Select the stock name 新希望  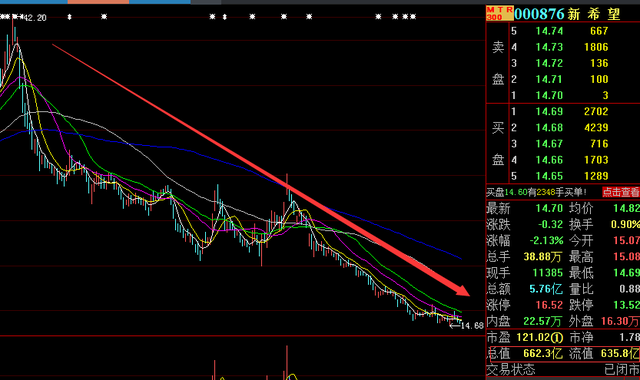point(593,14)
